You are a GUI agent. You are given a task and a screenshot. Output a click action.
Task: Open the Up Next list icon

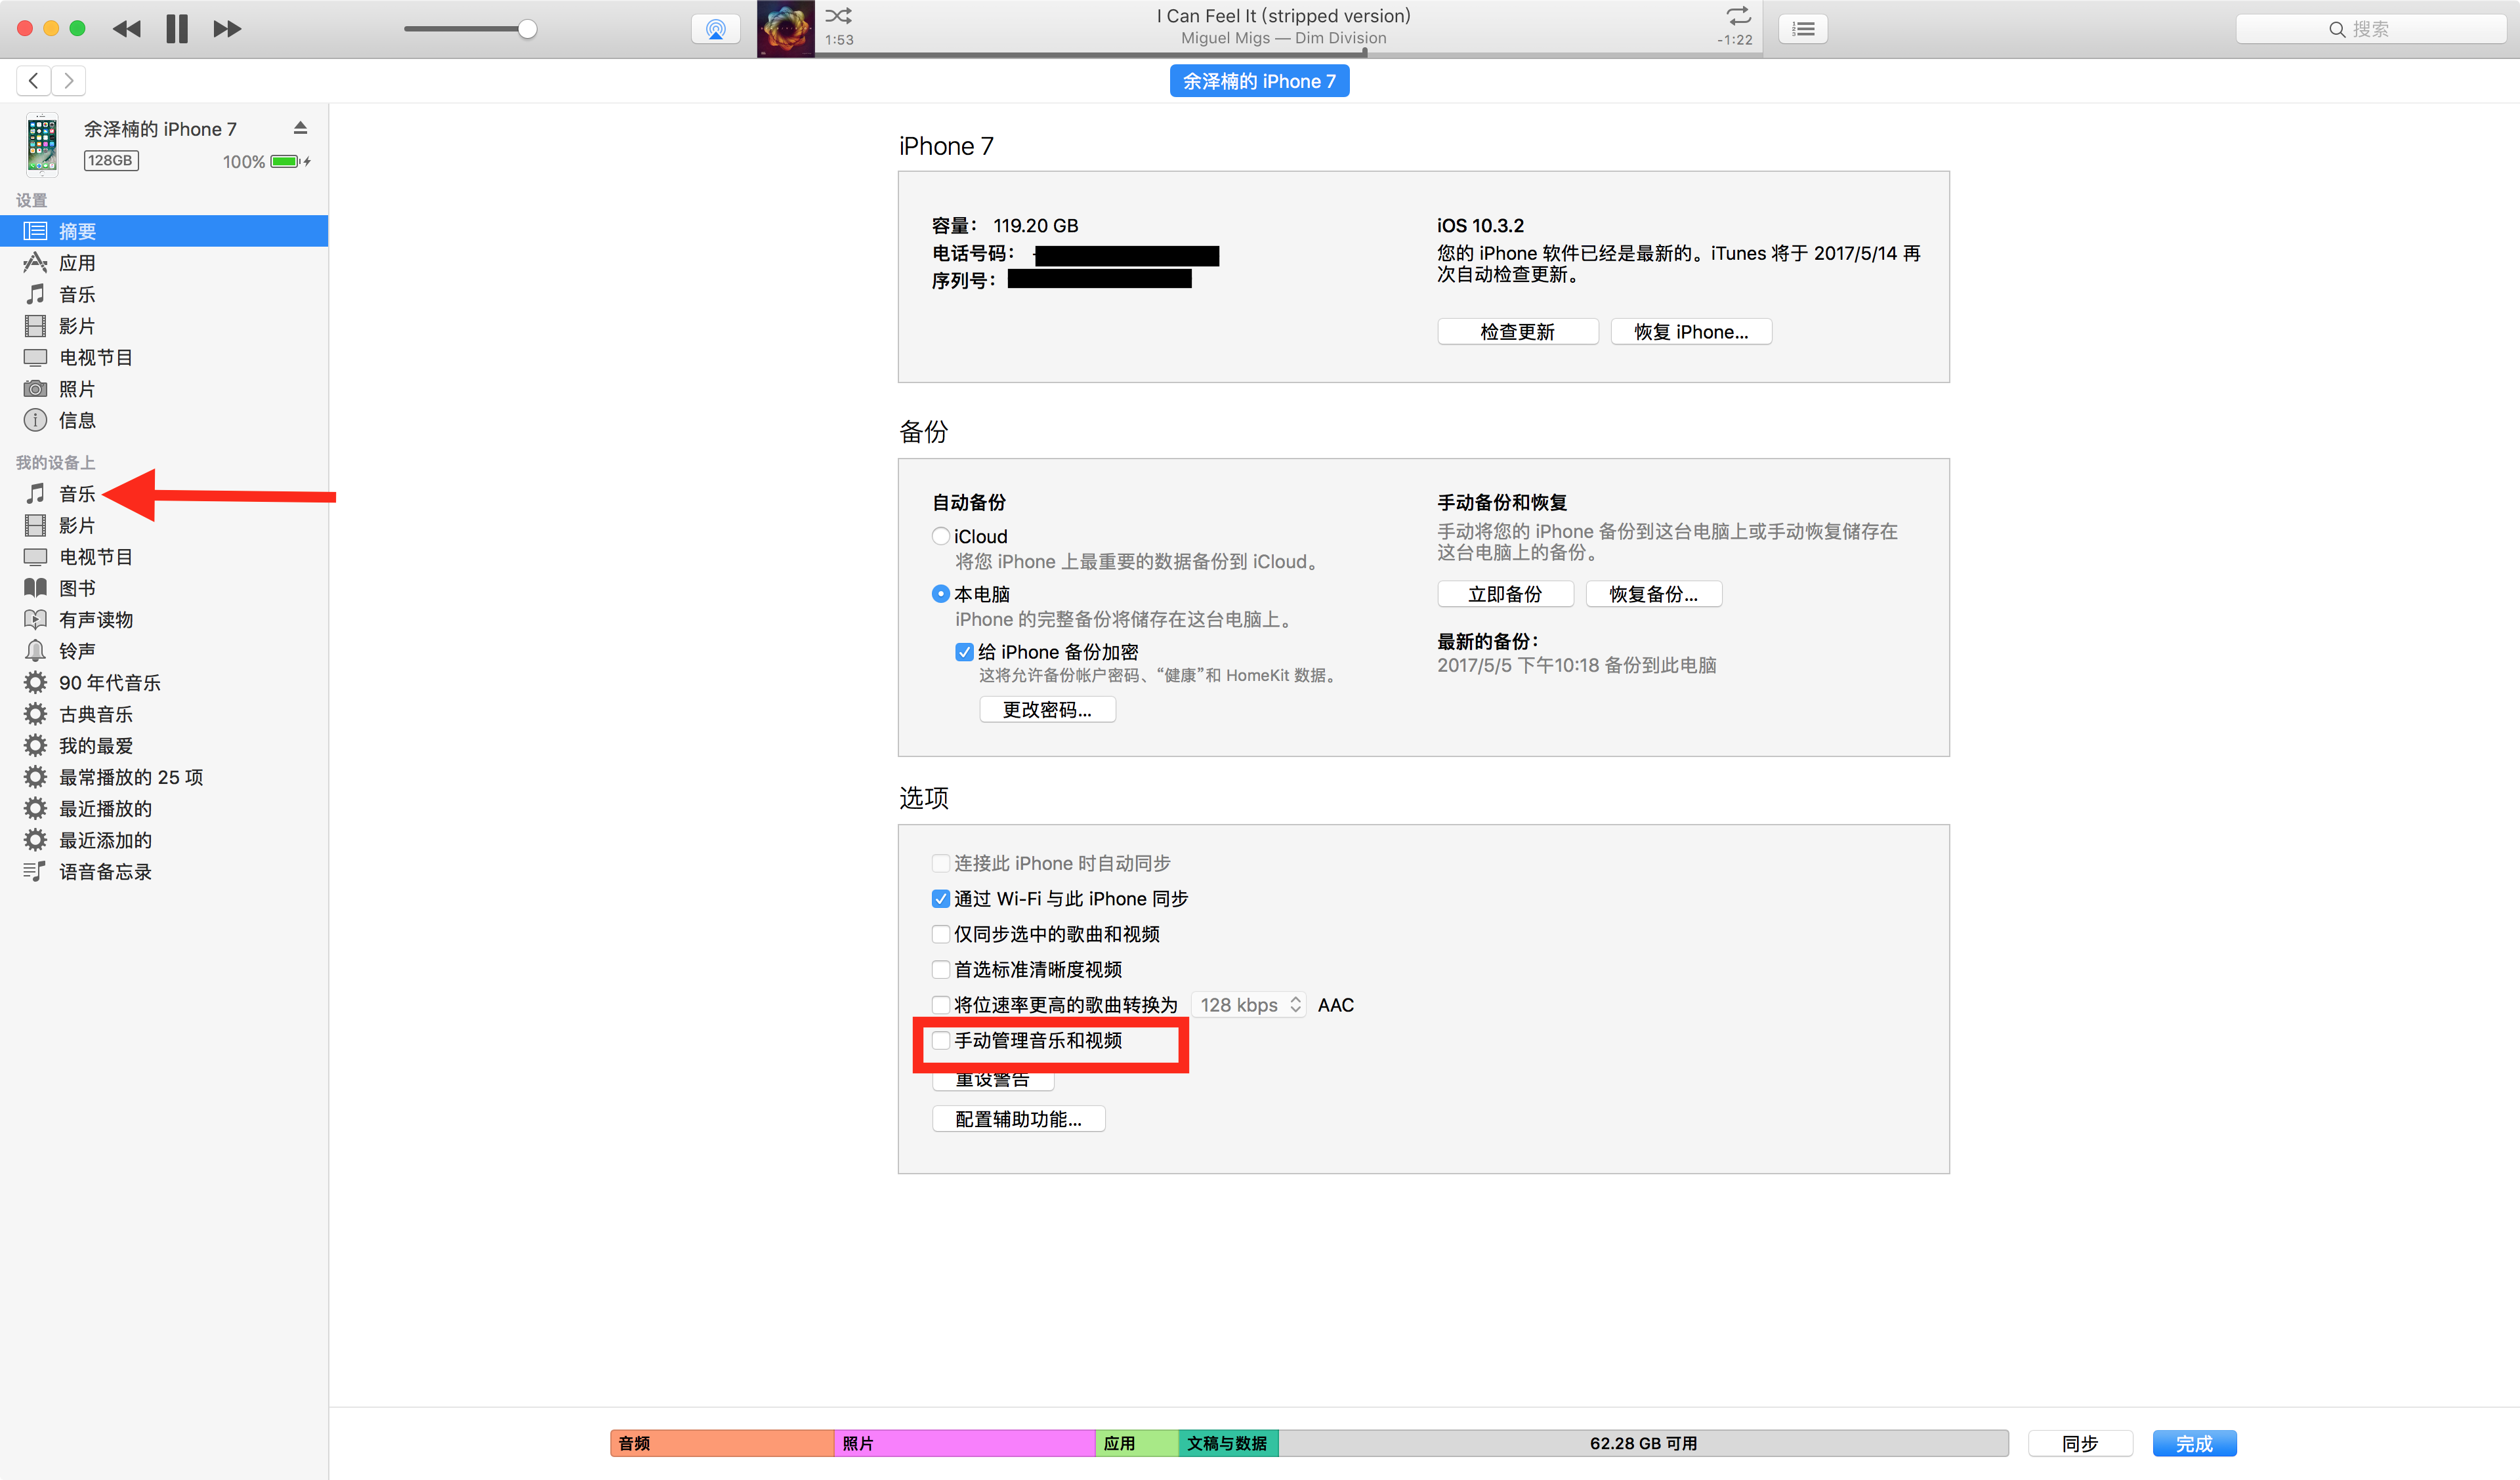pos(1803,29)
